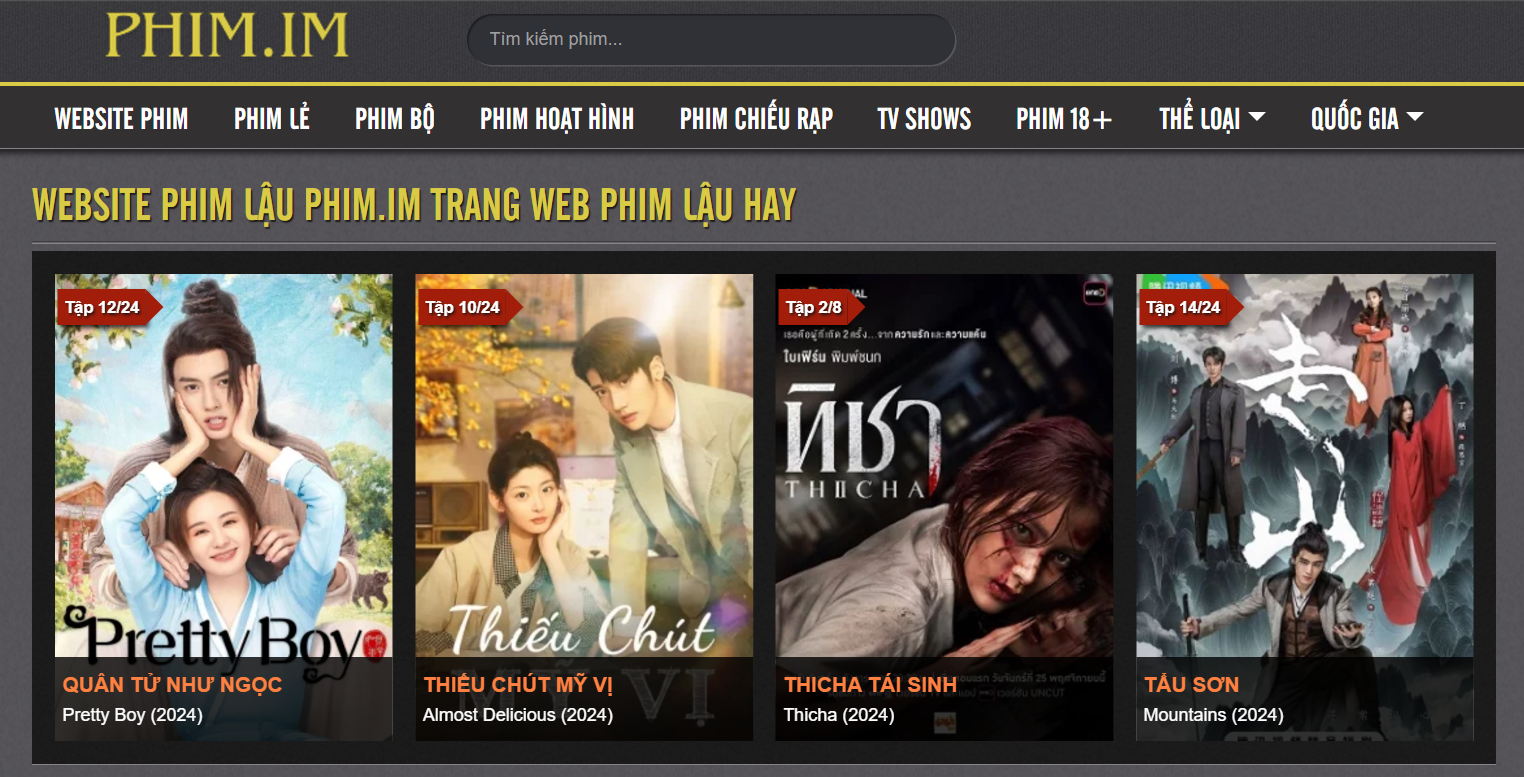
Task: Expand the Thể Loại dropdown menu
Action: click(x=1212, y=119)
